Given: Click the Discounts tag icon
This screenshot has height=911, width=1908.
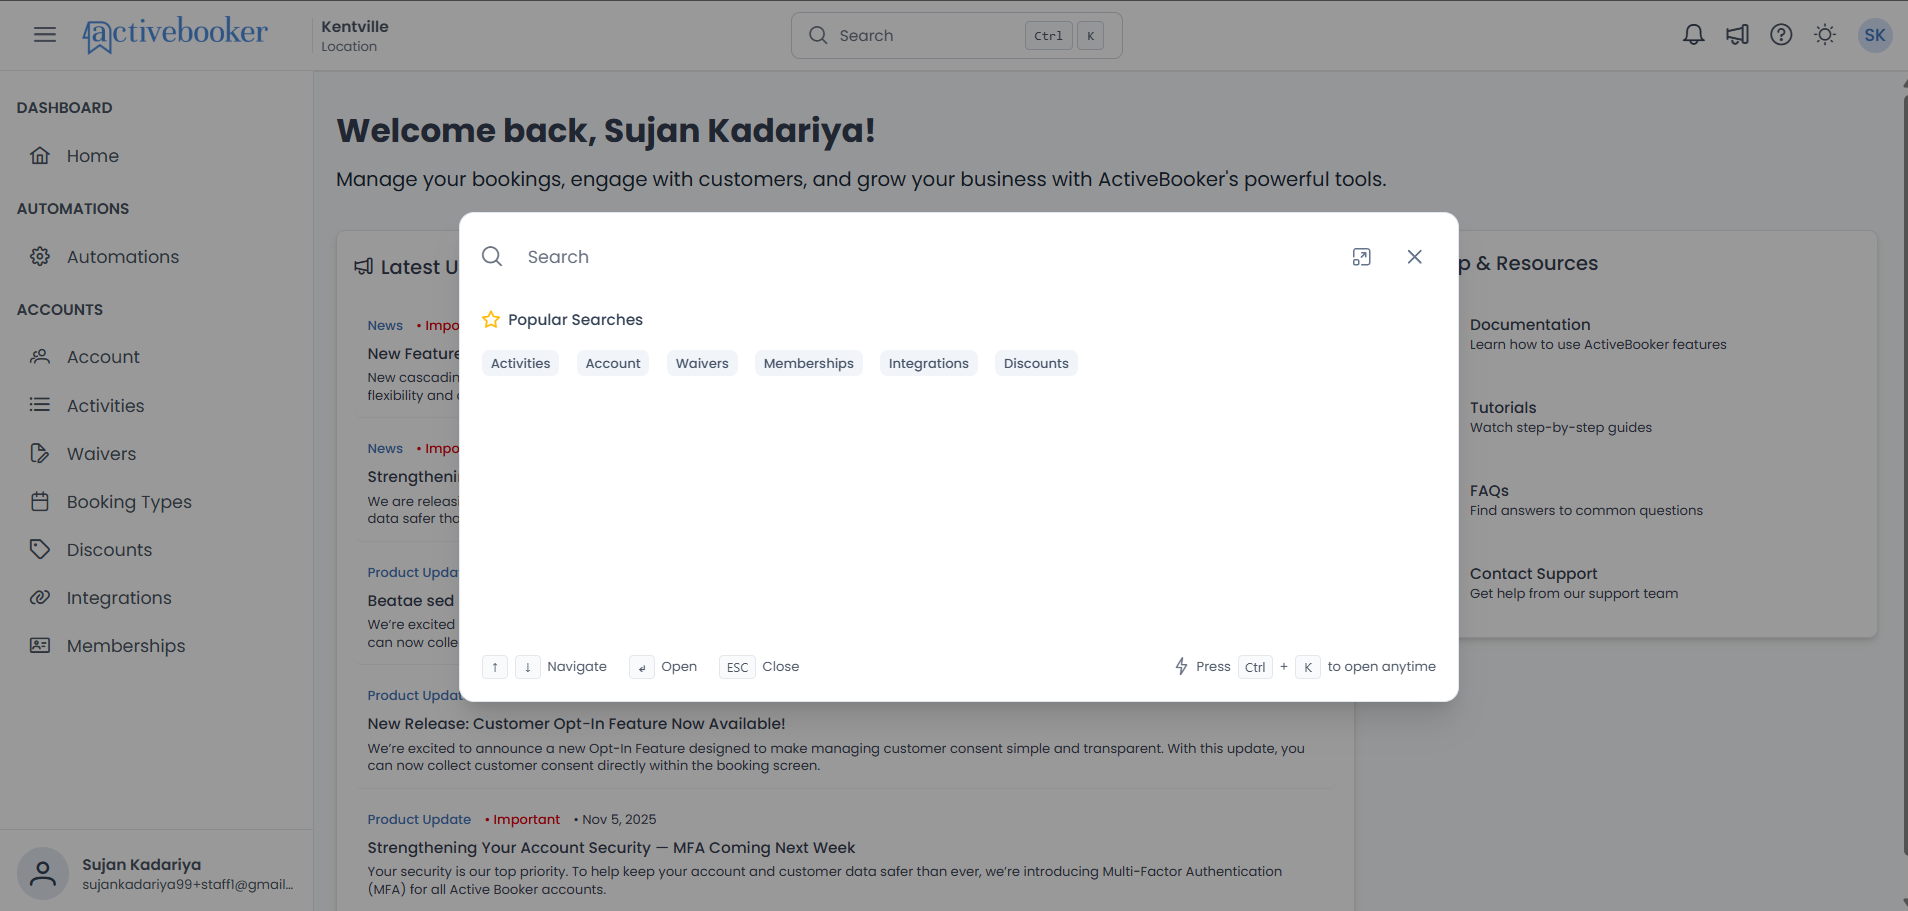Looking at the screenshot, I should coord(40,549).
